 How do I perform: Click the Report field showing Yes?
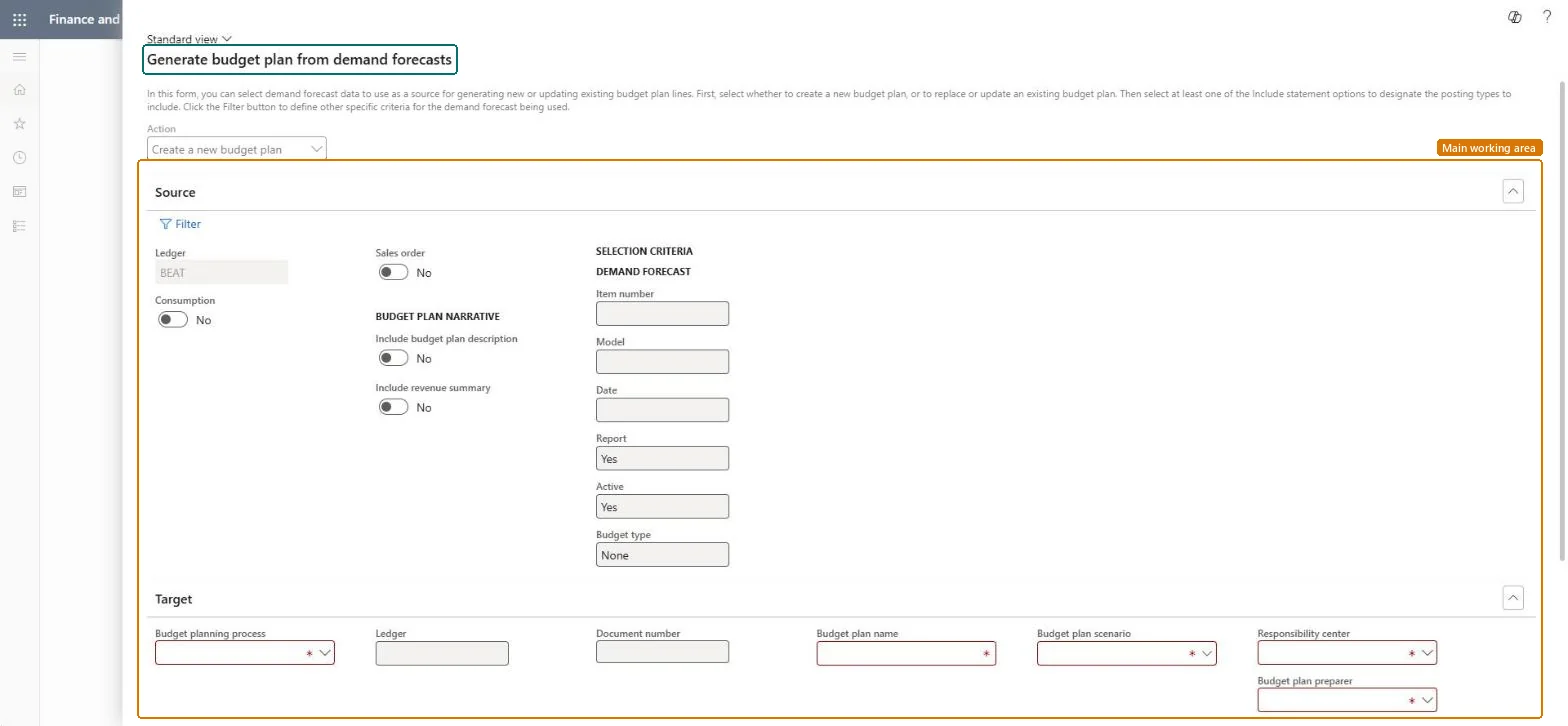[662, 458]
